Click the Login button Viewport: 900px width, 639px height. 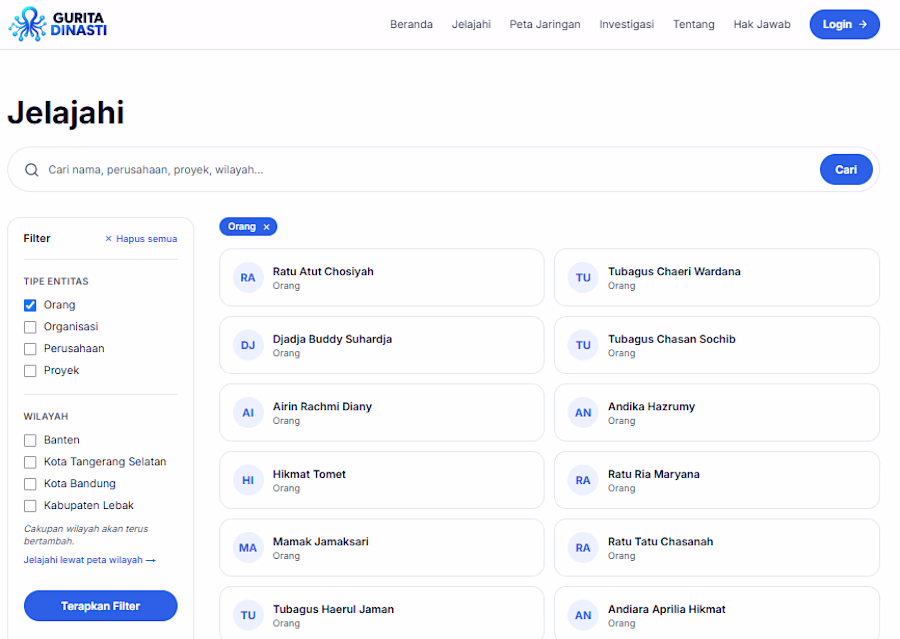844,24
